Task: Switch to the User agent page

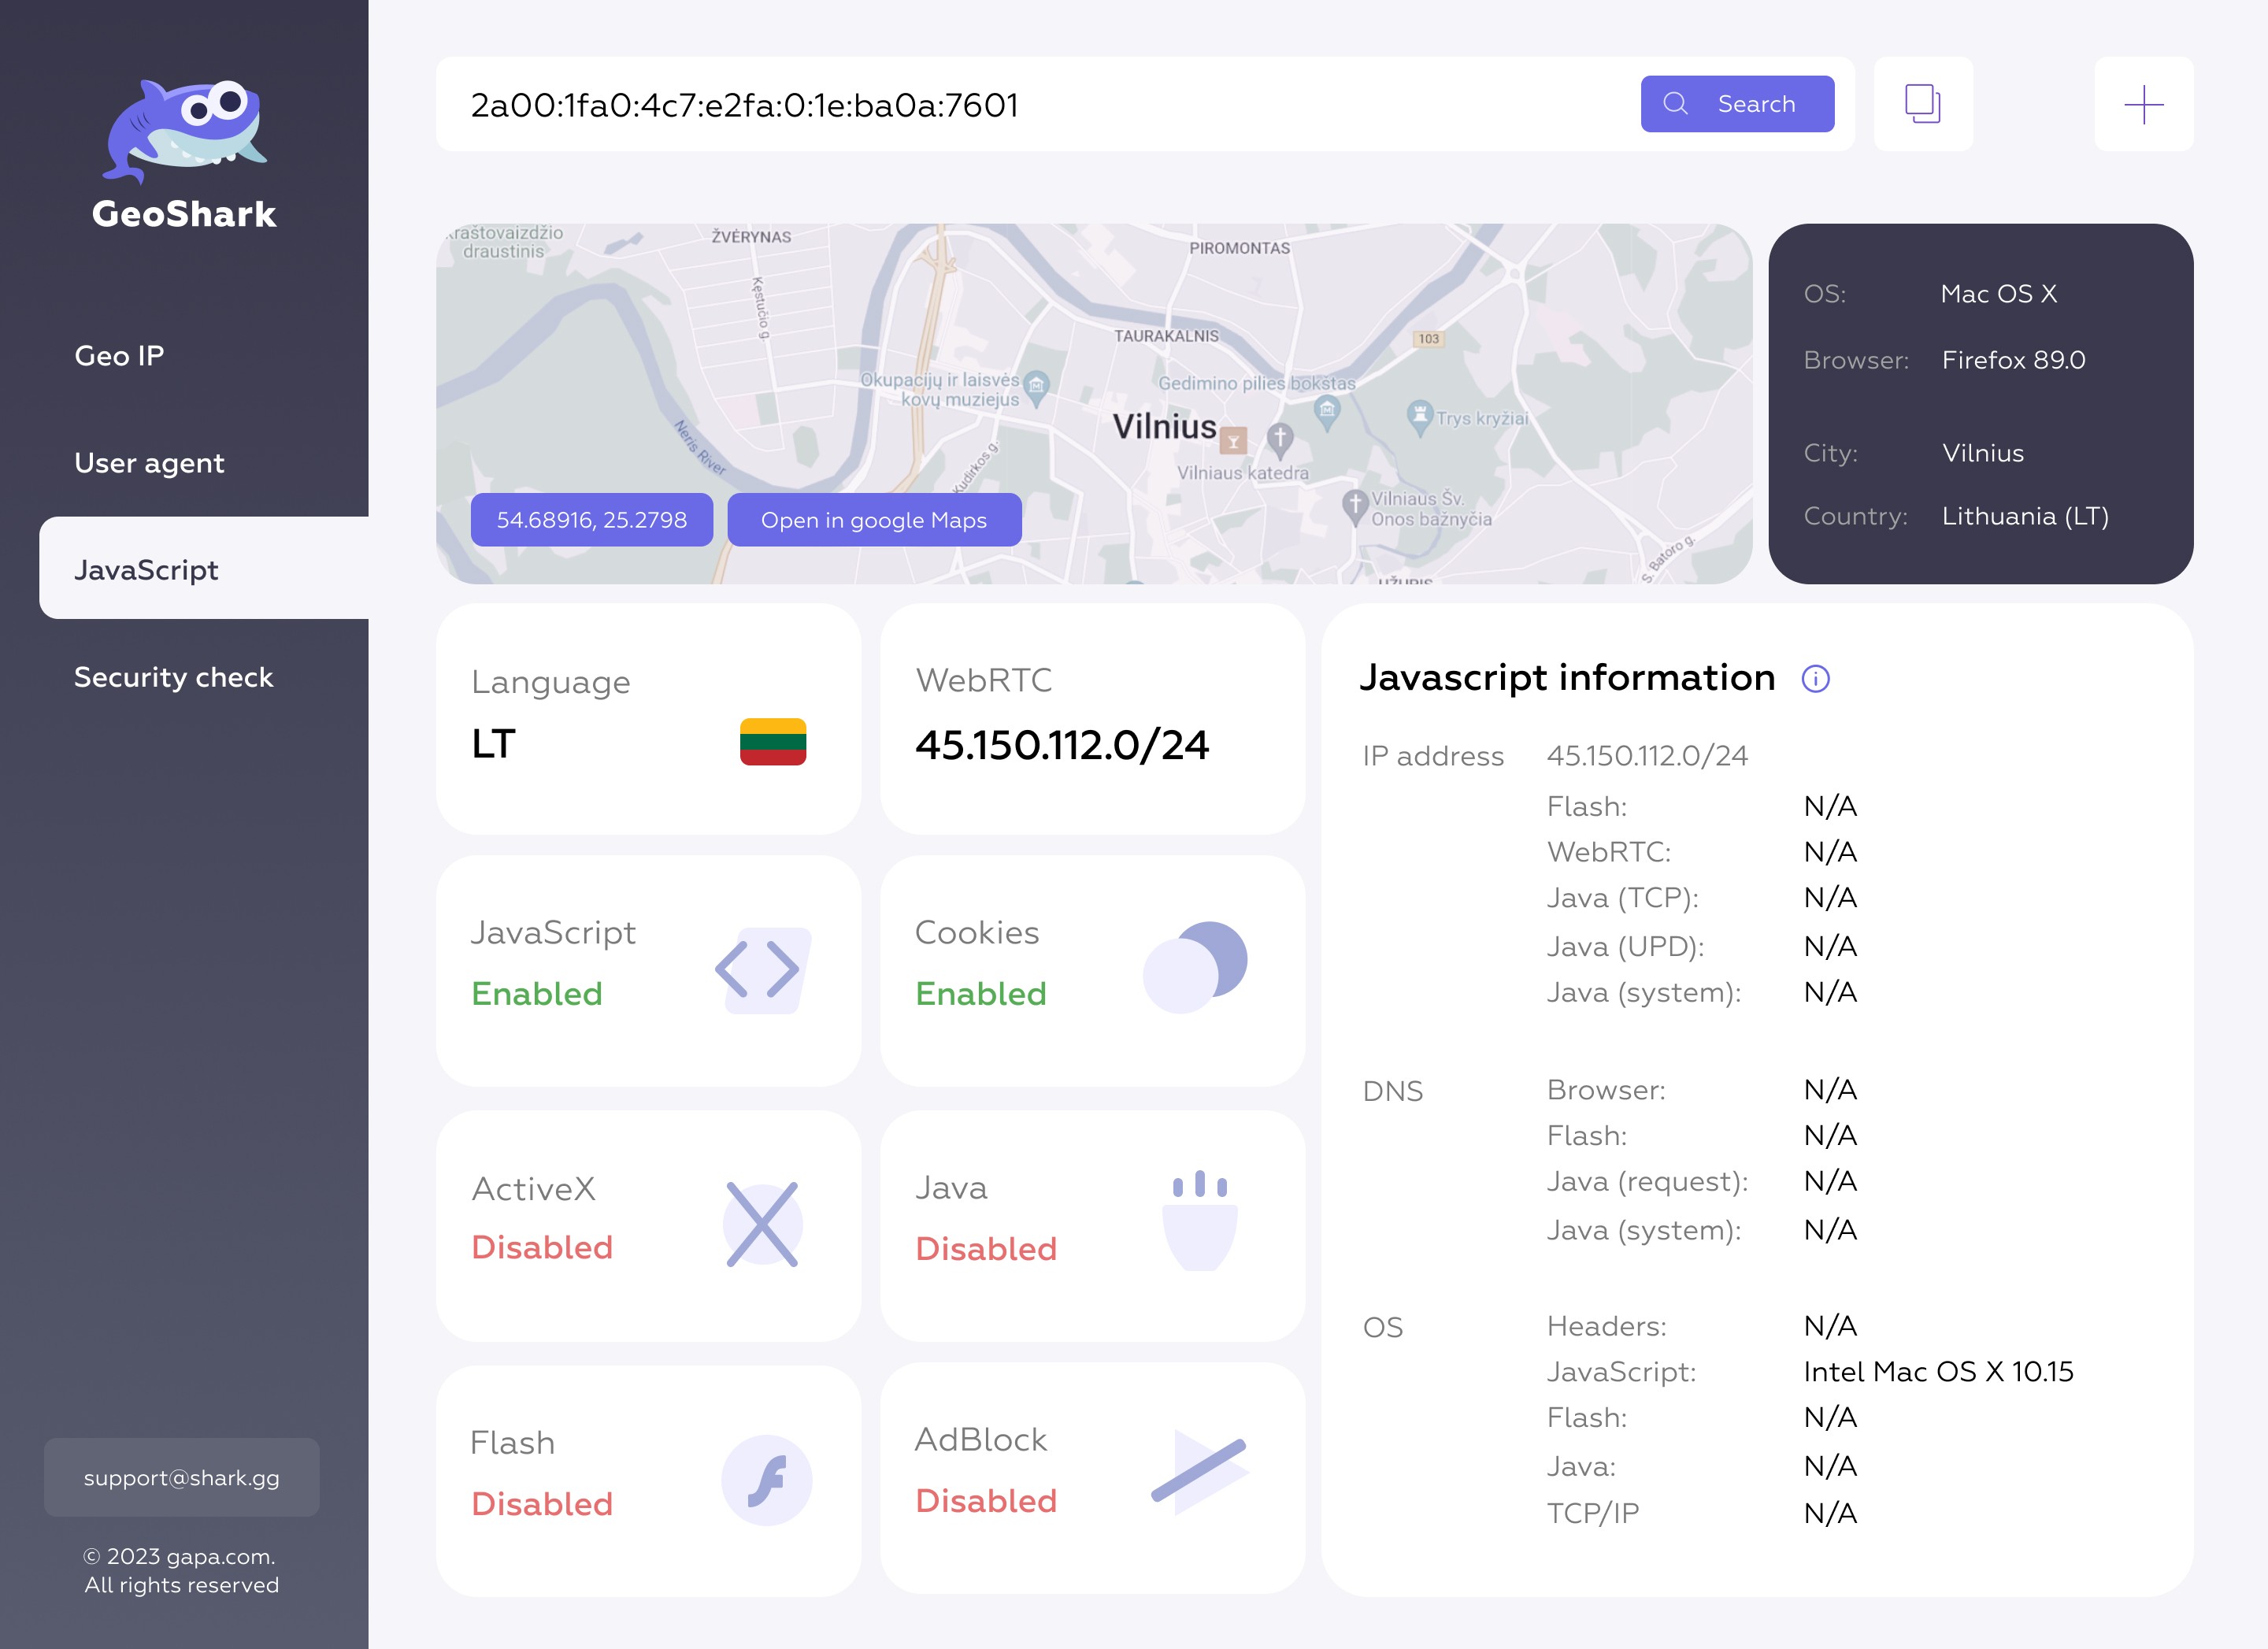Action: [149, 463]
